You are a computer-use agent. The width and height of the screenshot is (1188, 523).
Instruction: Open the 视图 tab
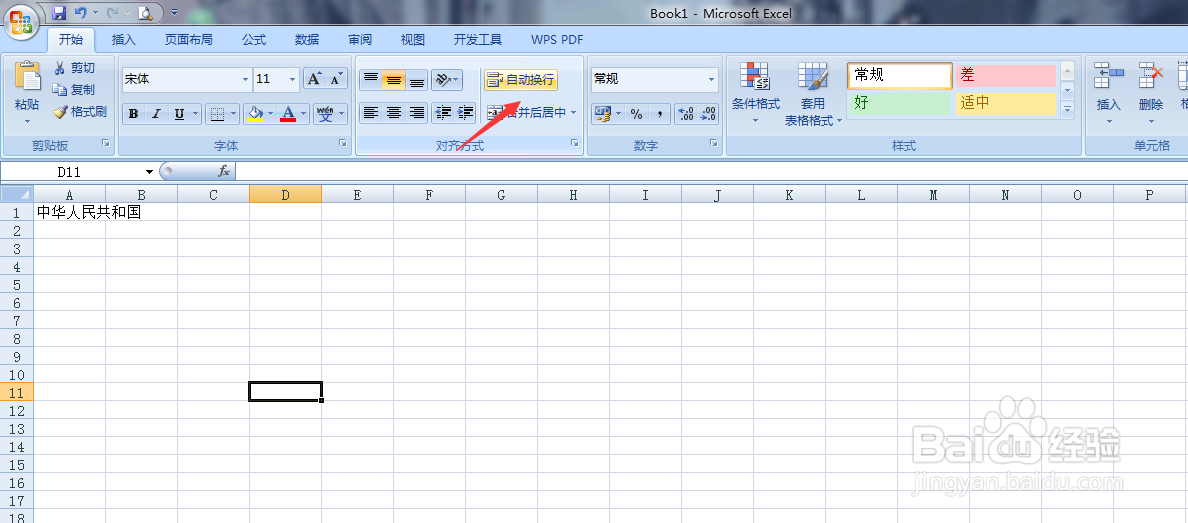tap(413, 40)
